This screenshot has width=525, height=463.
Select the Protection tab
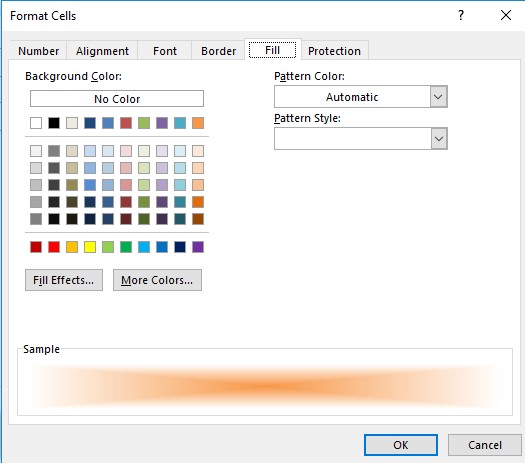click(334, 51)
